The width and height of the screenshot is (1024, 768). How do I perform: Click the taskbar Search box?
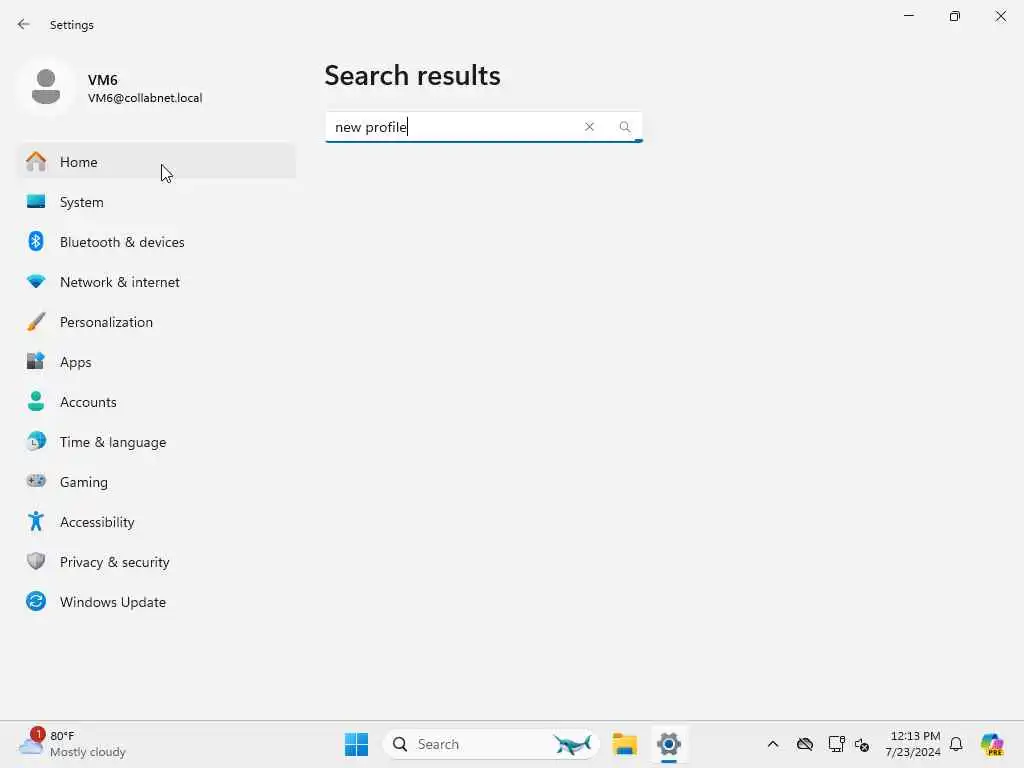point(491,744)
